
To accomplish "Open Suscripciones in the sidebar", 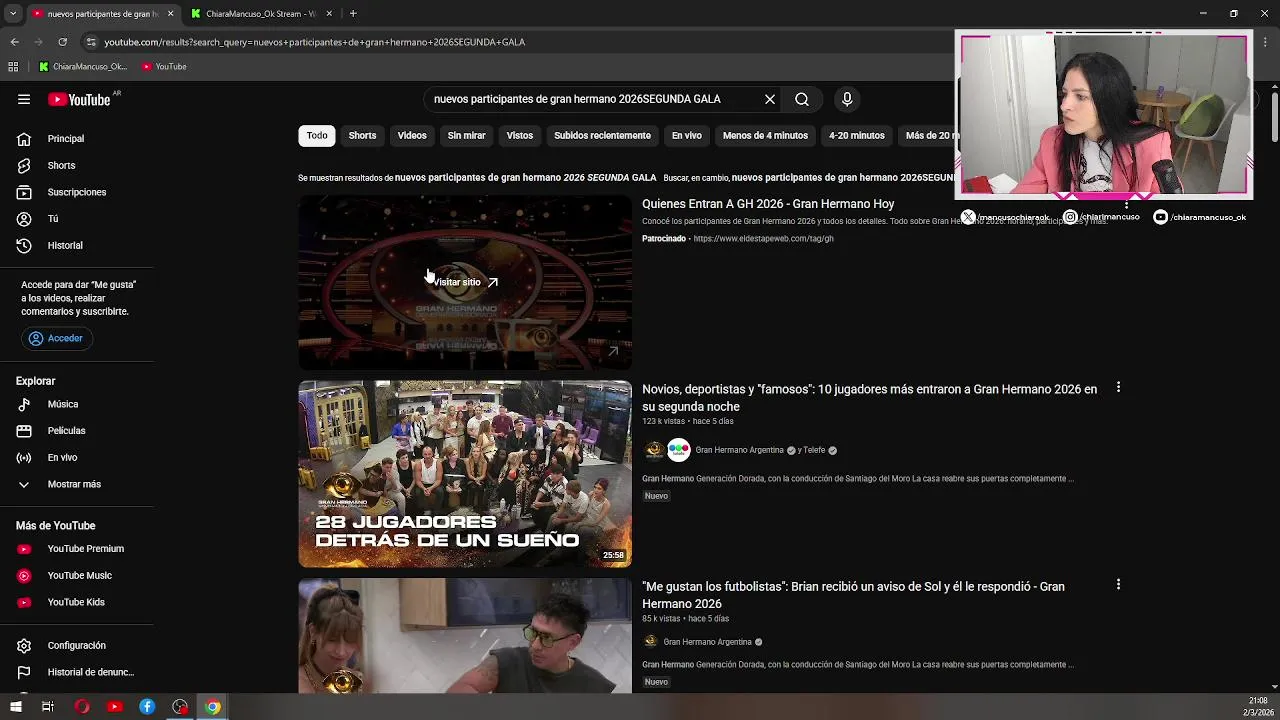I will pyautogui.click(x=77, y=192).
